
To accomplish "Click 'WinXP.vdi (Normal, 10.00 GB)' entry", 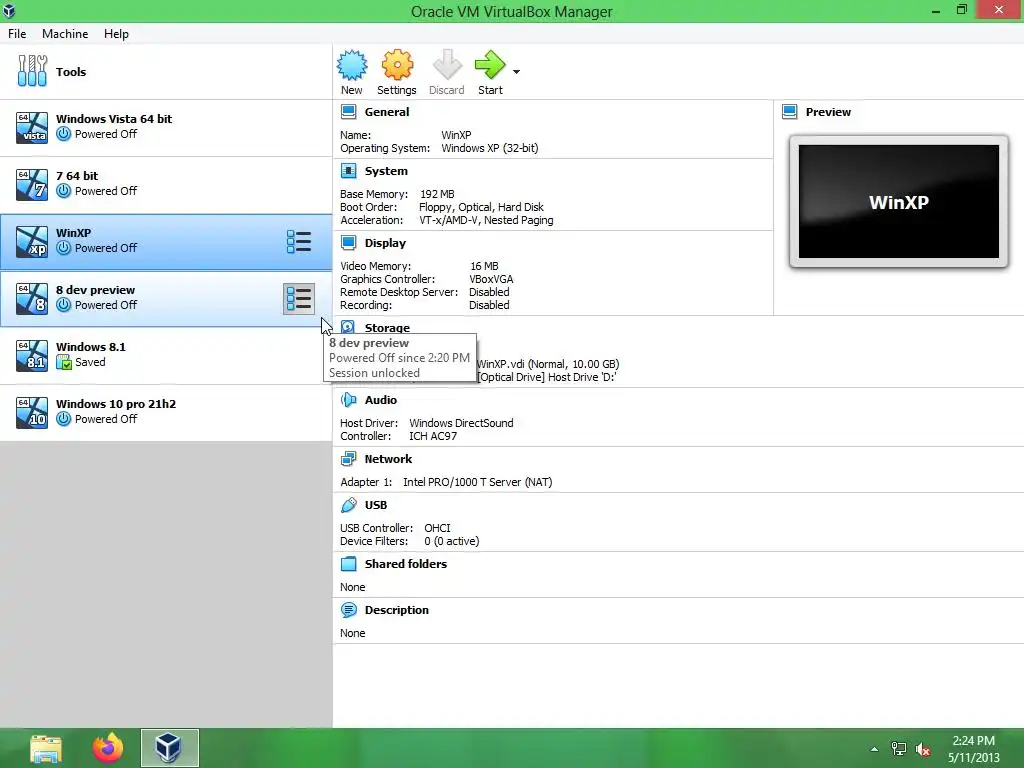I will click(x=548, y=364).
